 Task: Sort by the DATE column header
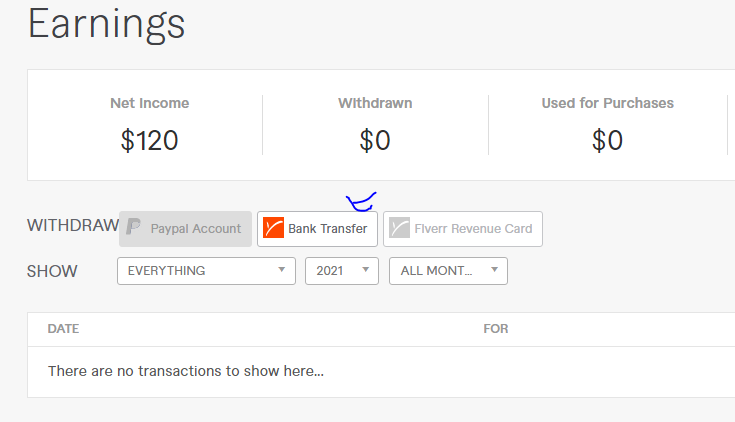pos(63,328)
